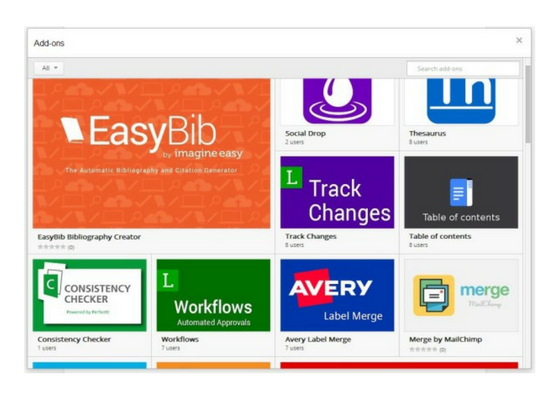Click the Add-ons dialog title
Image resolution: width=560 pixels, height=397 pixels.
[49, 43]
